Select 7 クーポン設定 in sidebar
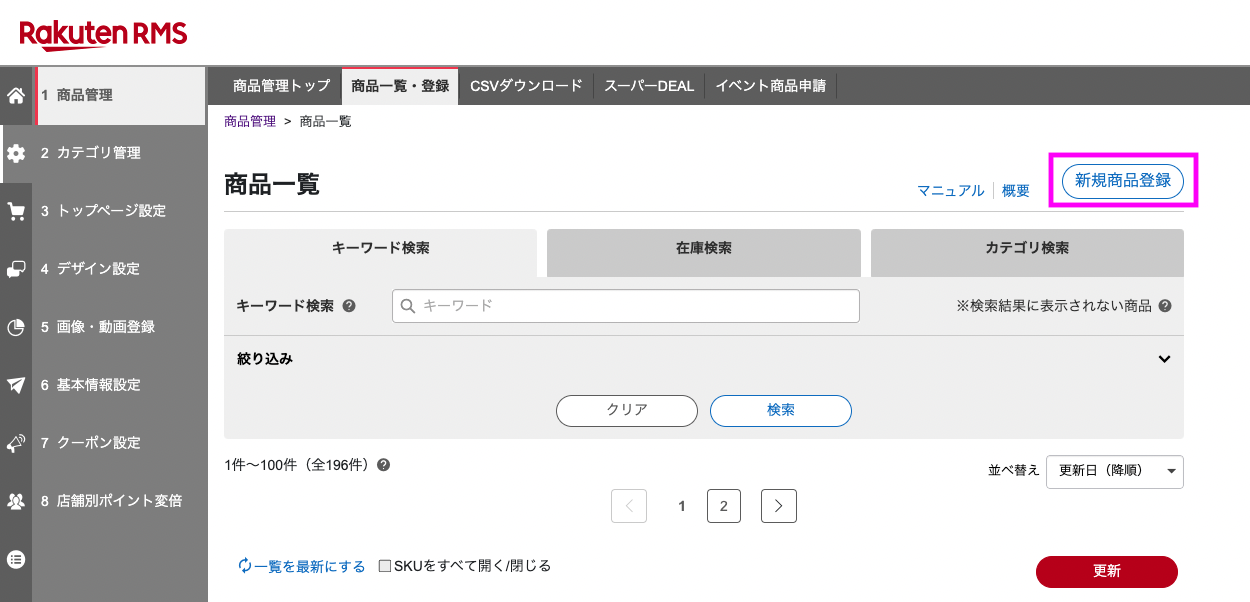This screenshot has width=1250, height=602. coord(120,443)
